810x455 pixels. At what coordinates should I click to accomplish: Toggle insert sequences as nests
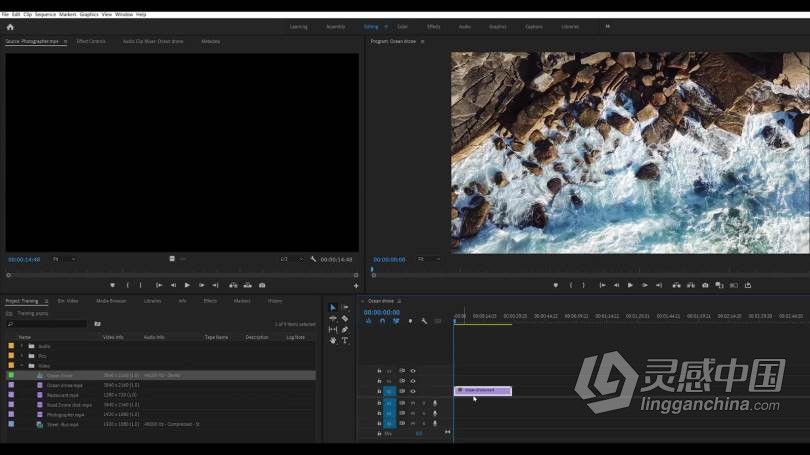click(368, 321)
